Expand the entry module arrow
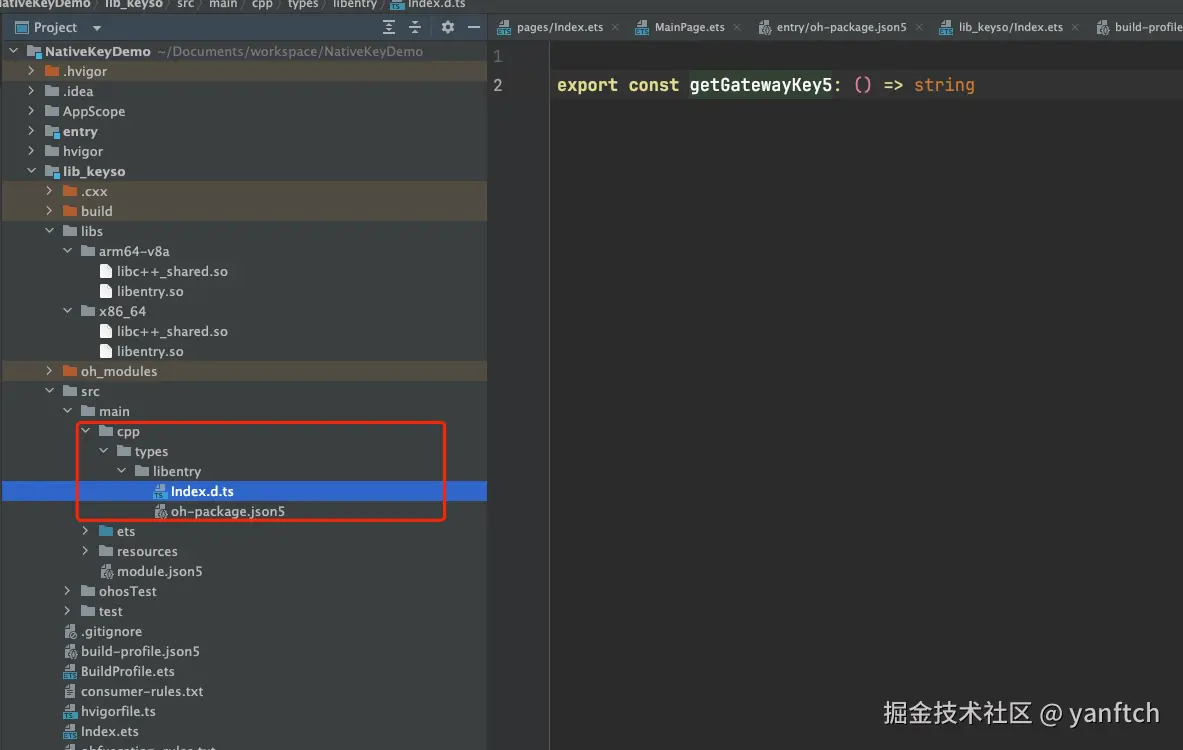 coord(31,131)
